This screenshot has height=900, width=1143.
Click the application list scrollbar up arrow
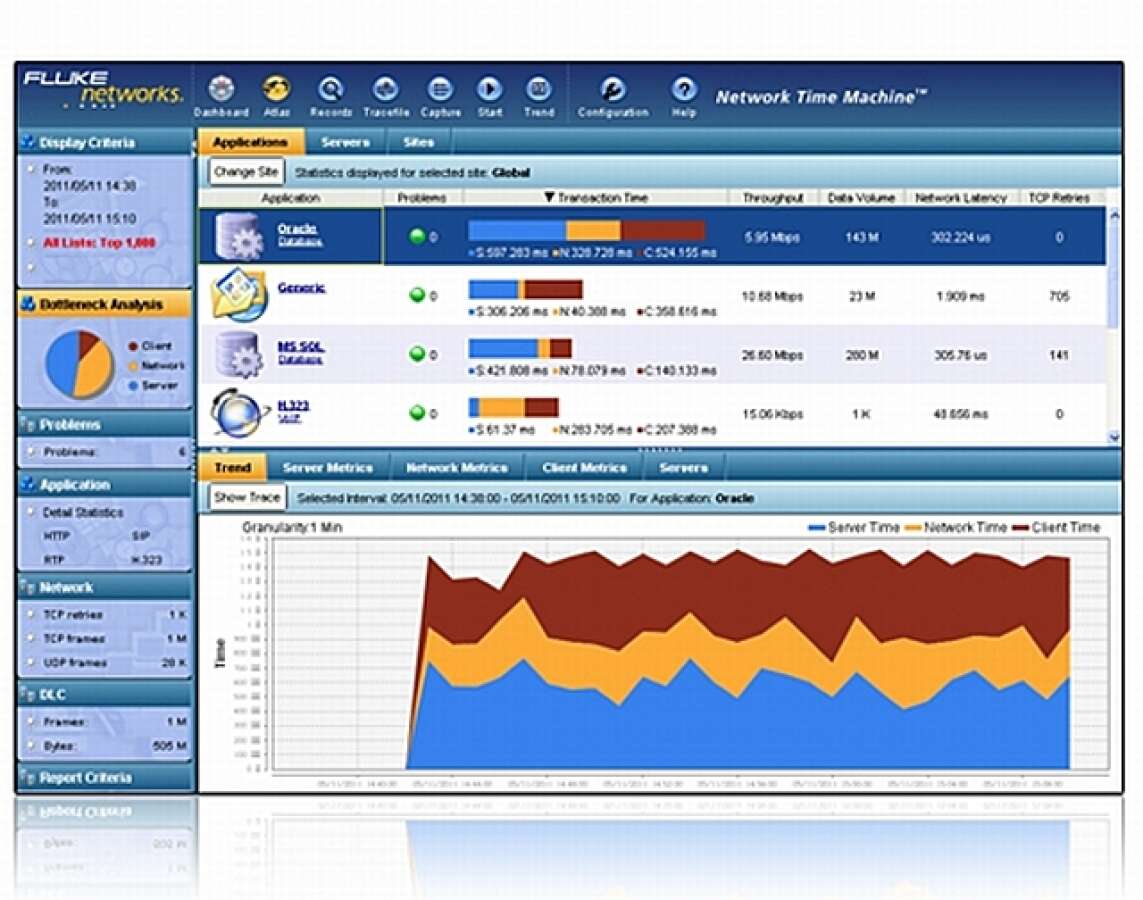pos(1113,215)
